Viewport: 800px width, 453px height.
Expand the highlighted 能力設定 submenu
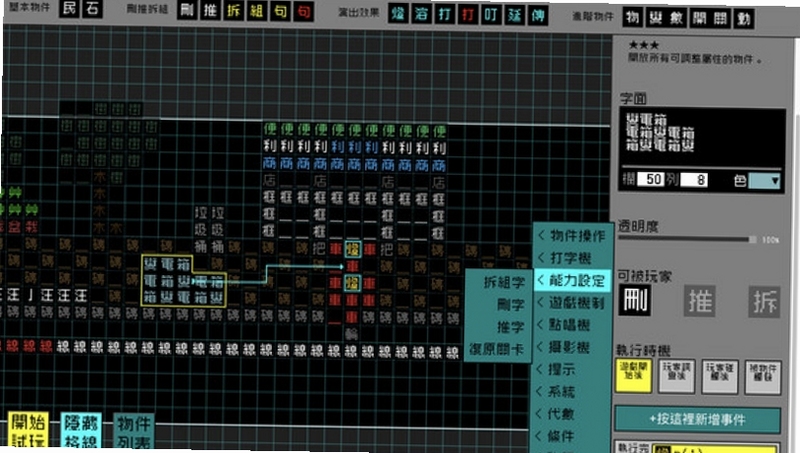point(571,280)
